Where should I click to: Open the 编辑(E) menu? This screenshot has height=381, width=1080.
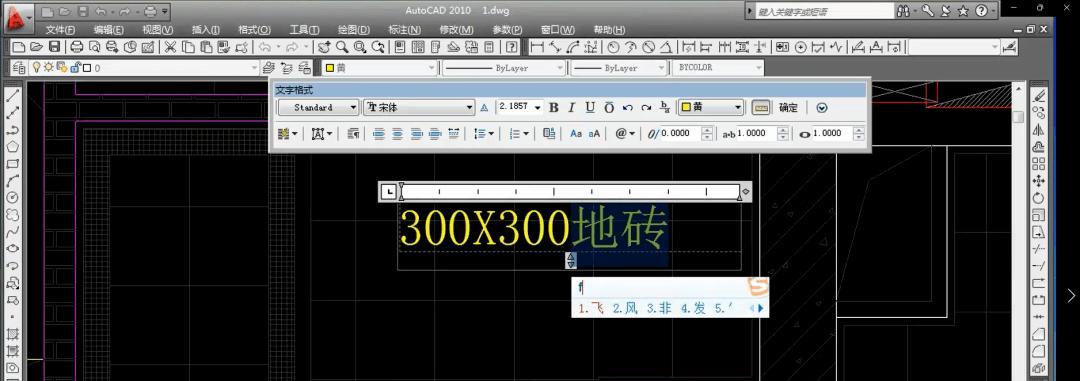[109, 30]
